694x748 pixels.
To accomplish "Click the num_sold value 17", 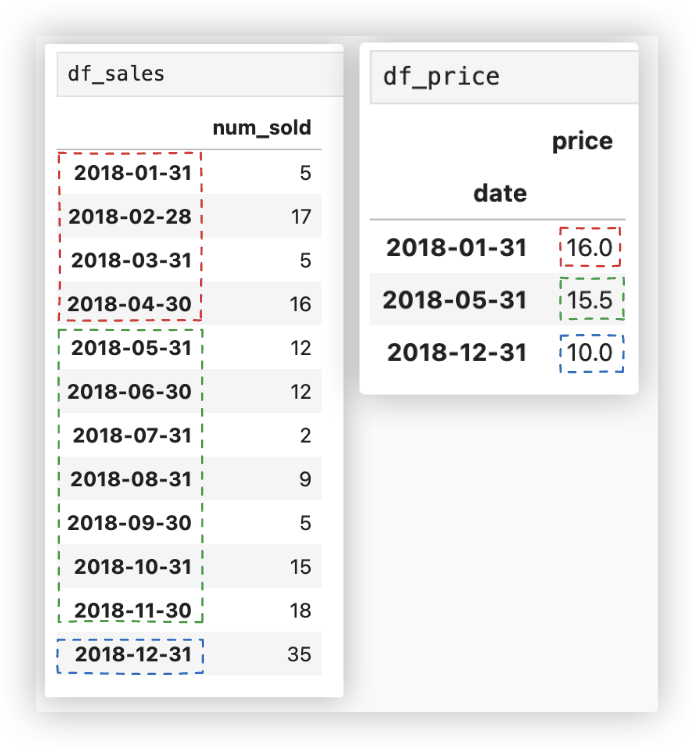I will tap(300, 217).
